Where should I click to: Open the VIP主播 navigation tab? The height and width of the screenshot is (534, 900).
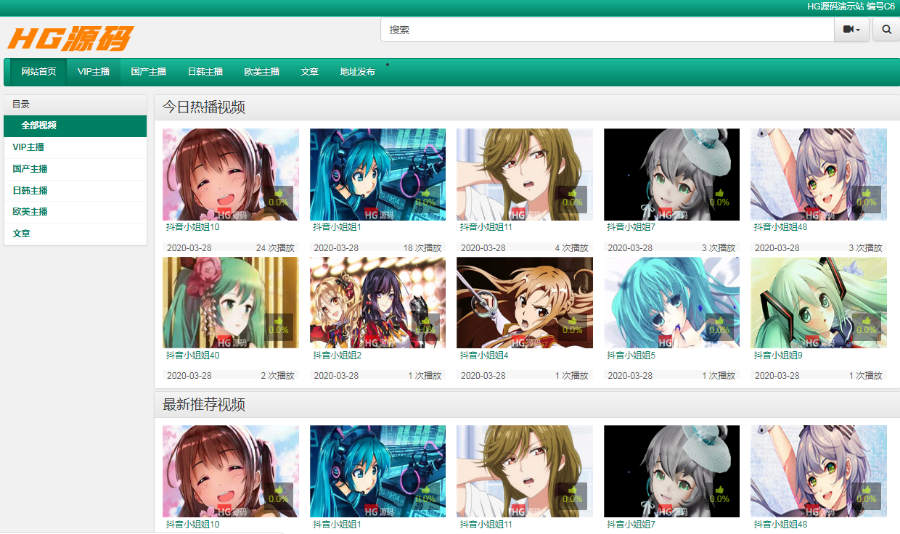(x=94, y=72)
